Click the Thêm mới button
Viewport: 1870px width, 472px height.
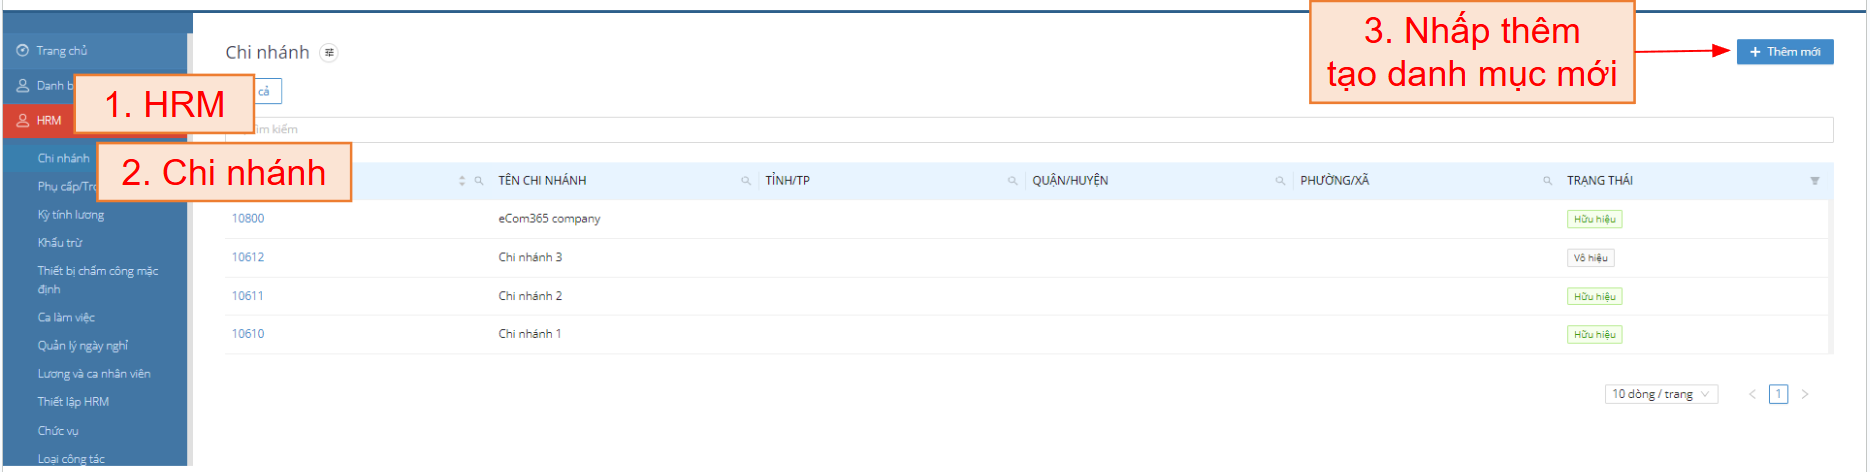point(1784,52)
